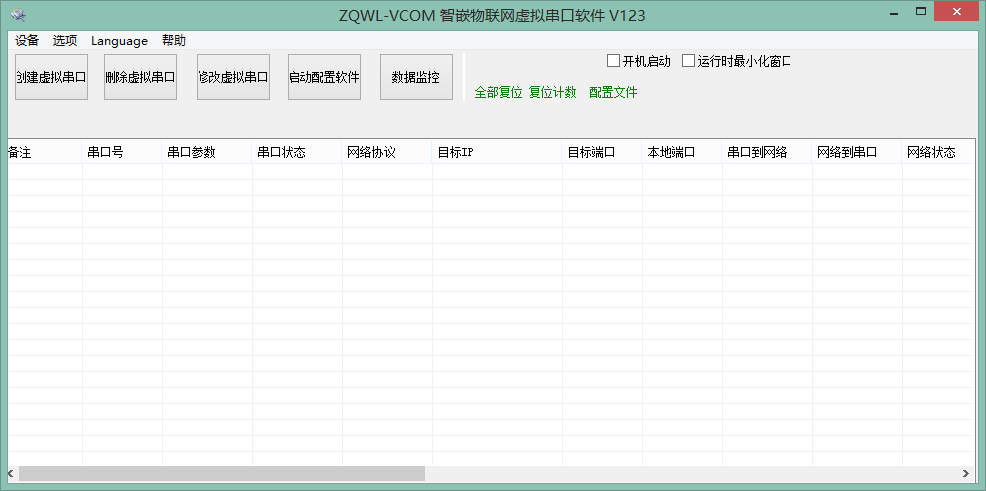Viewport: 986px width, 491px height.
Task: Click the 复位计数 link
Action: (x=553, y=92)
